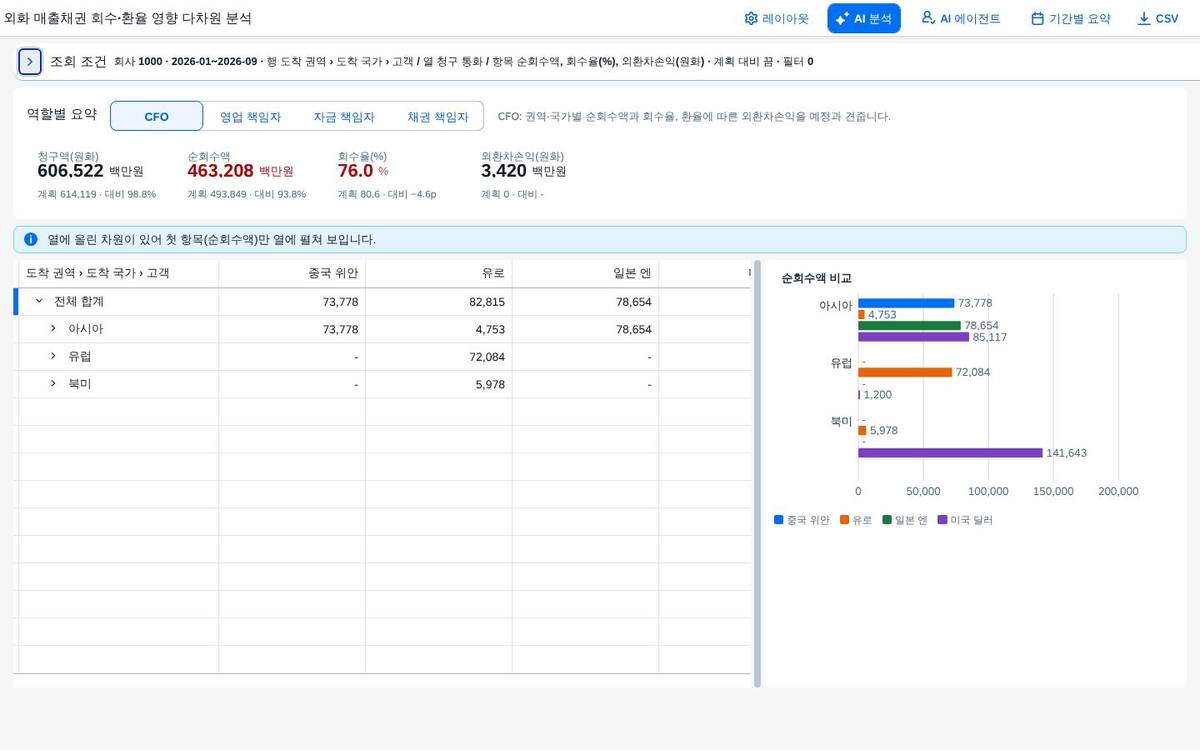Click the 중국 위안 column header
The height and width of the screenshot is (750, 1200).
click(292, 273)
